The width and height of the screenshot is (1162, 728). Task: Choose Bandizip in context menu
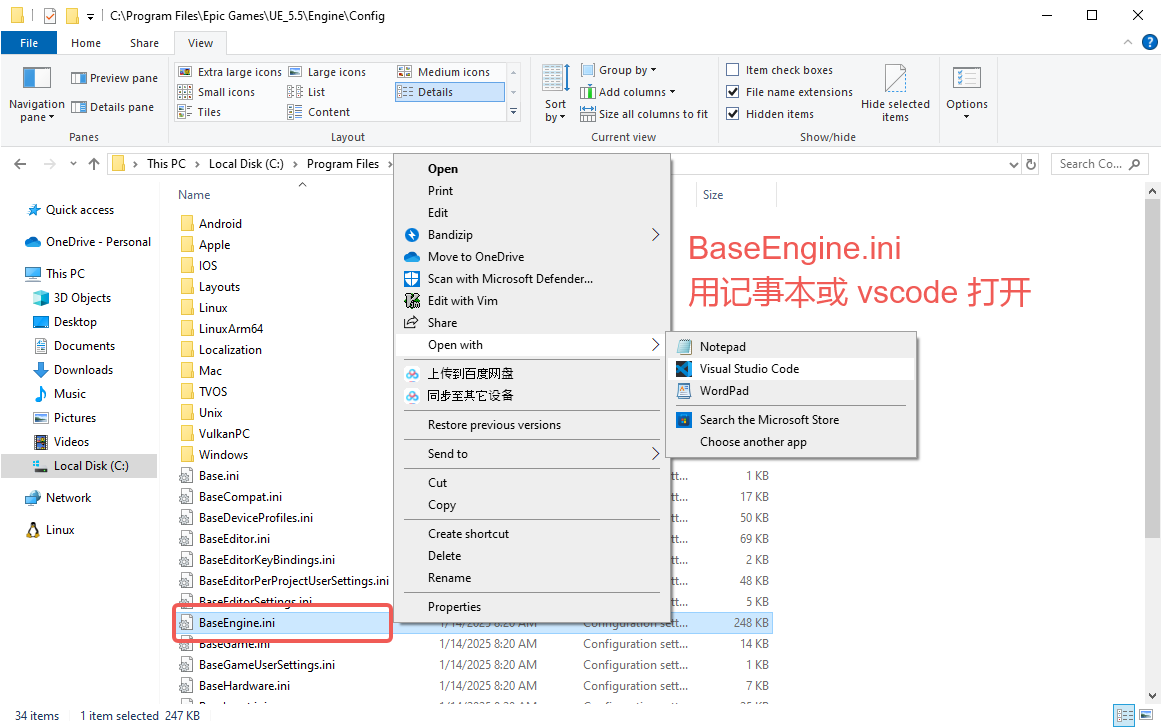532,235
